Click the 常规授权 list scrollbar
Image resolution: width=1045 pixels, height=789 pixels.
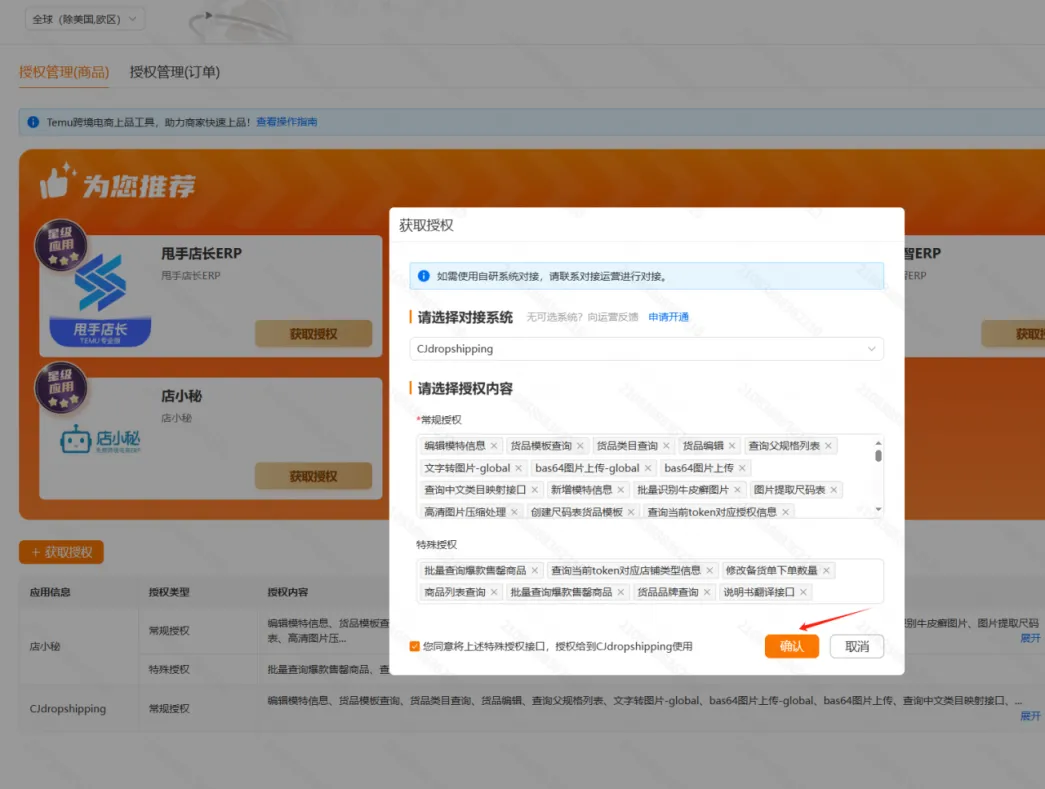[x=879, y=456]
